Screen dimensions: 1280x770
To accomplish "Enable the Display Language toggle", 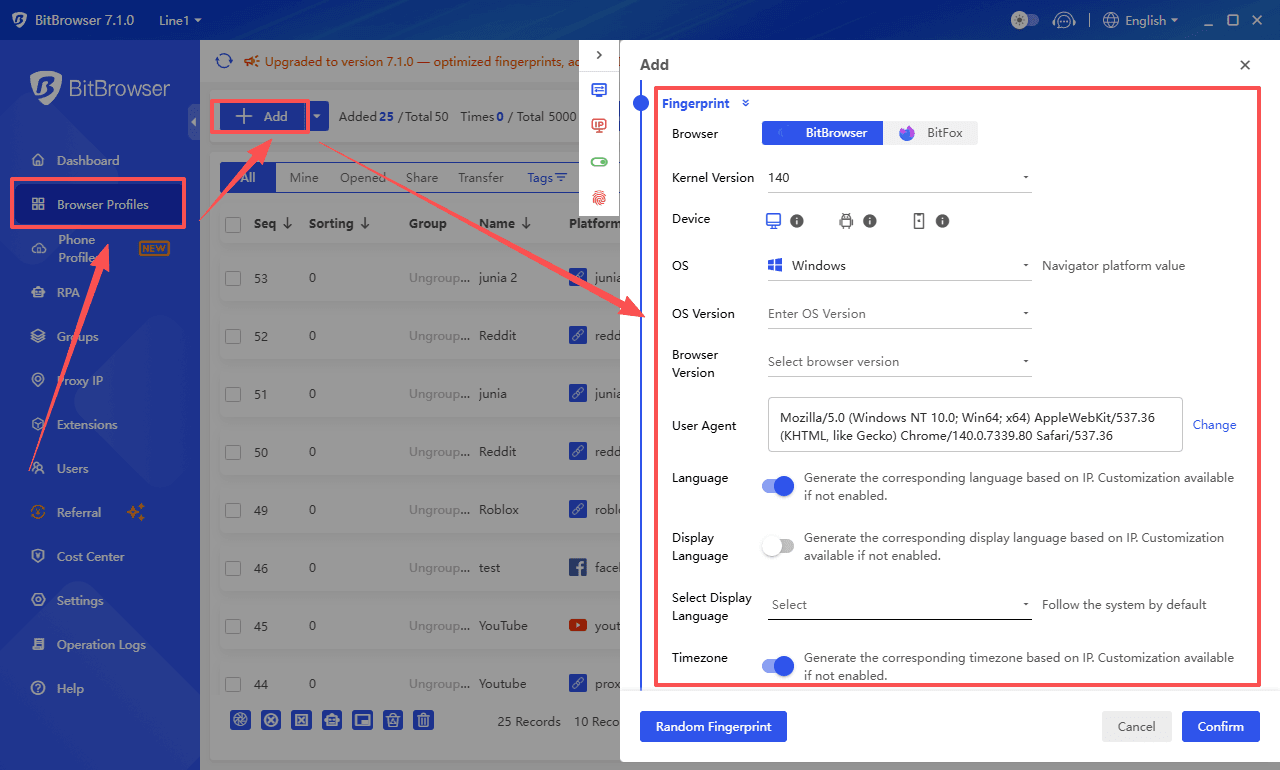I will click(x=778, y=546).
